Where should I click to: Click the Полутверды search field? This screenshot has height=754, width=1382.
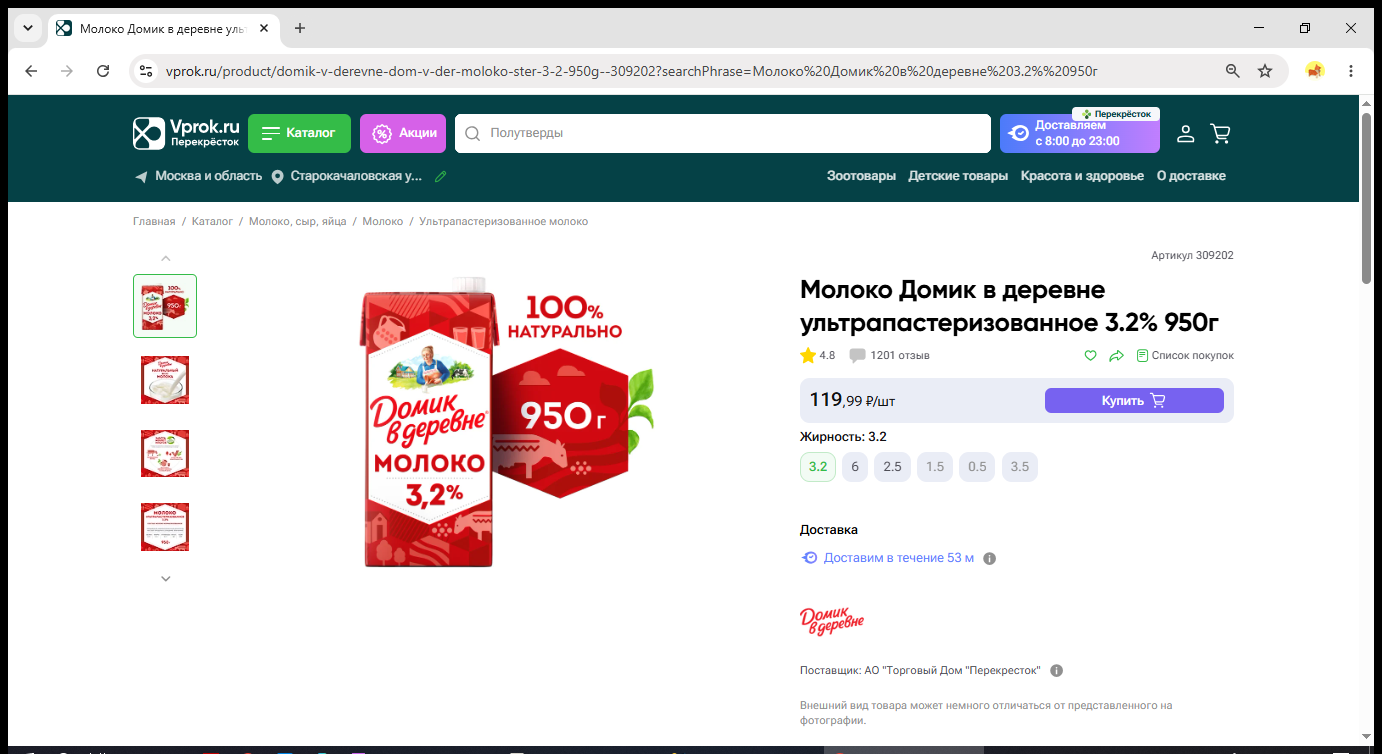[x=722, y=133]
